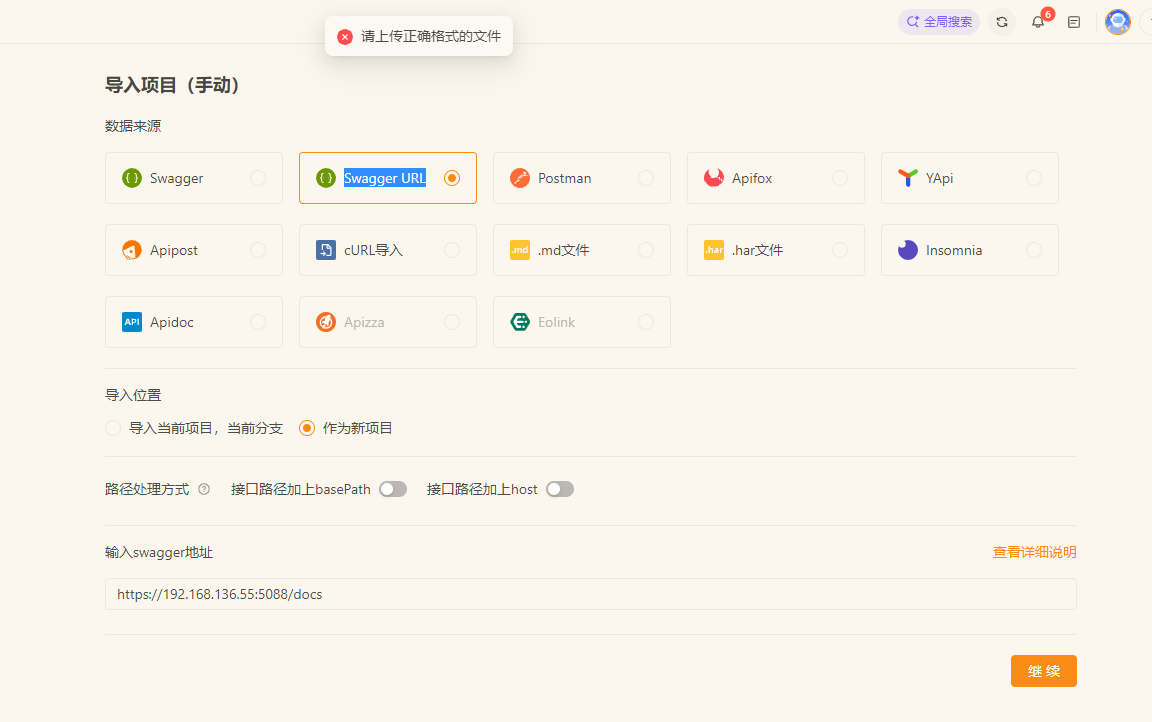
Task: Click the 继续 continue button
Action: click(x=1043, y=670)
